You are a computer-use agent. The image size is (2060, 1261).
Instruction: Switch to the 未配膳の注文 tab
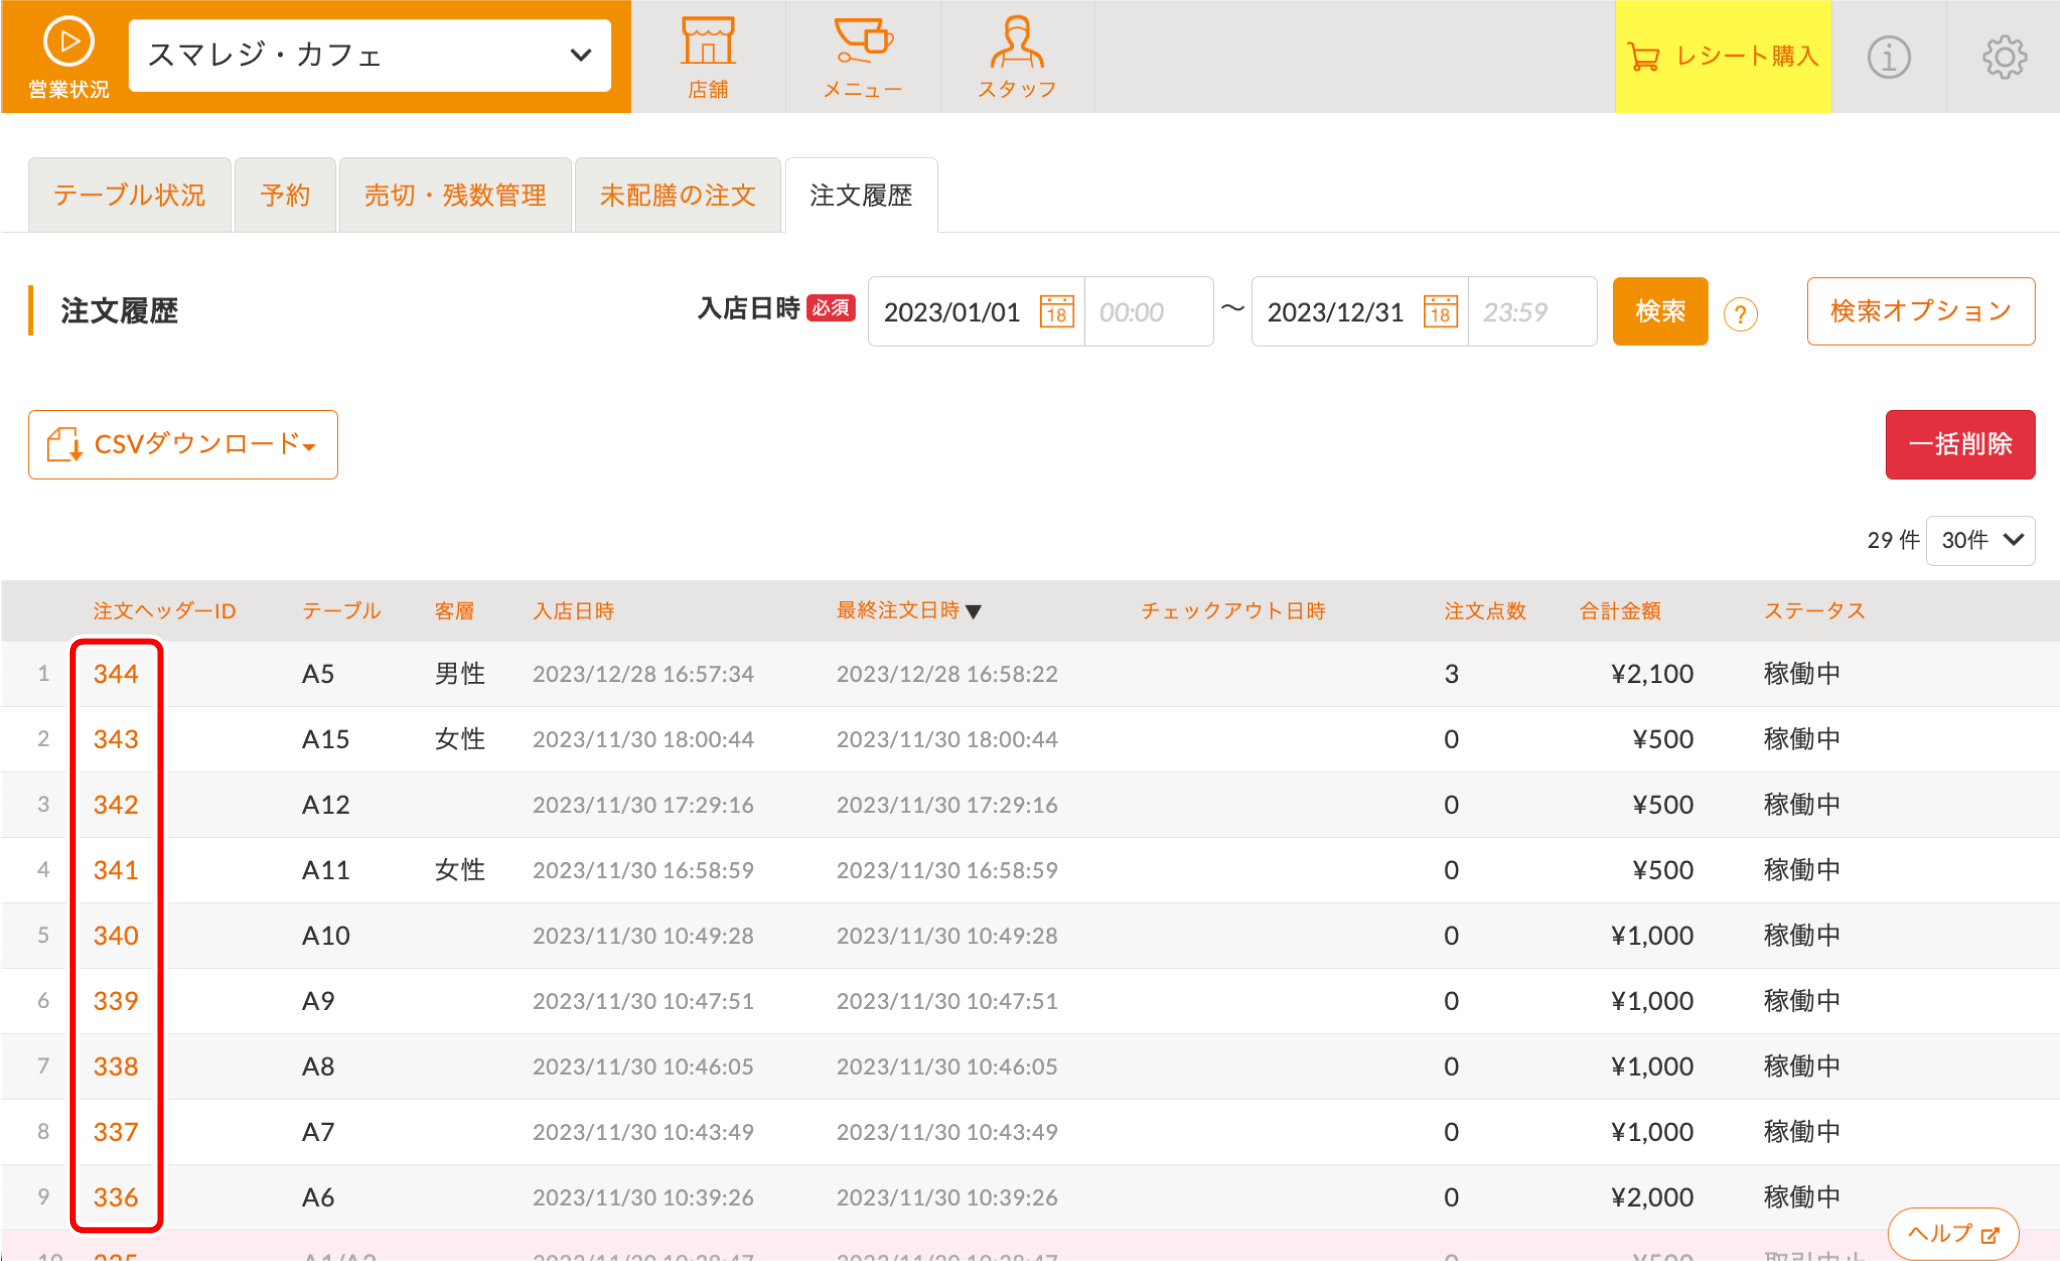pos(678,195)
